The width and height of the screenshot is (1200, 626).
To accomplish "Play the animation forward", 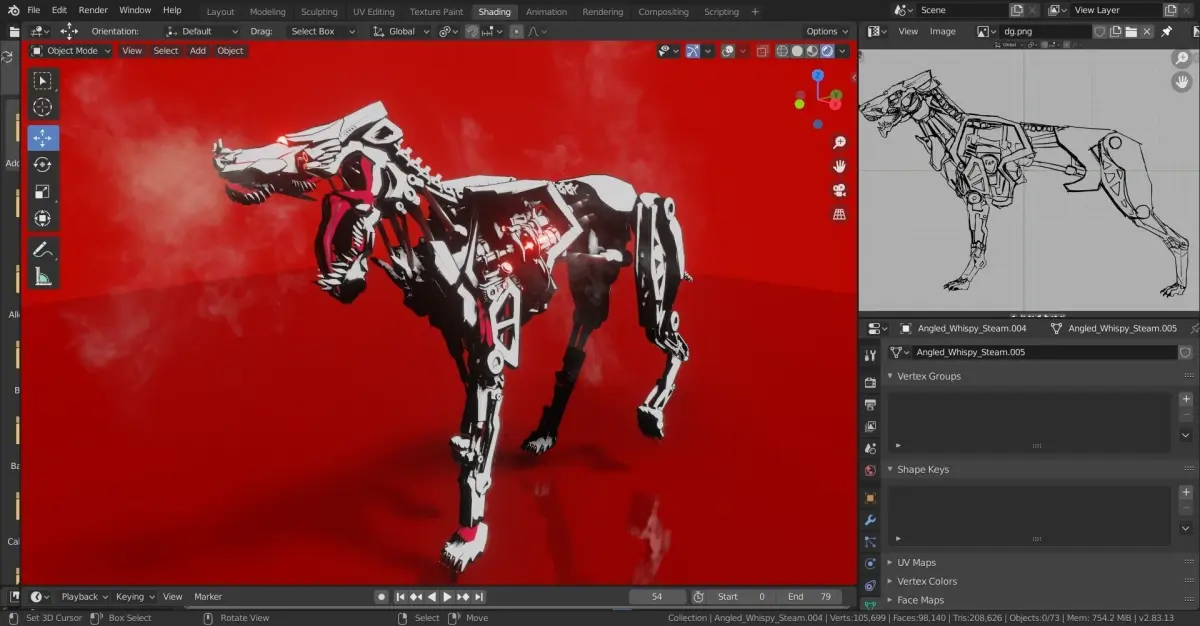I will (448, 597).
